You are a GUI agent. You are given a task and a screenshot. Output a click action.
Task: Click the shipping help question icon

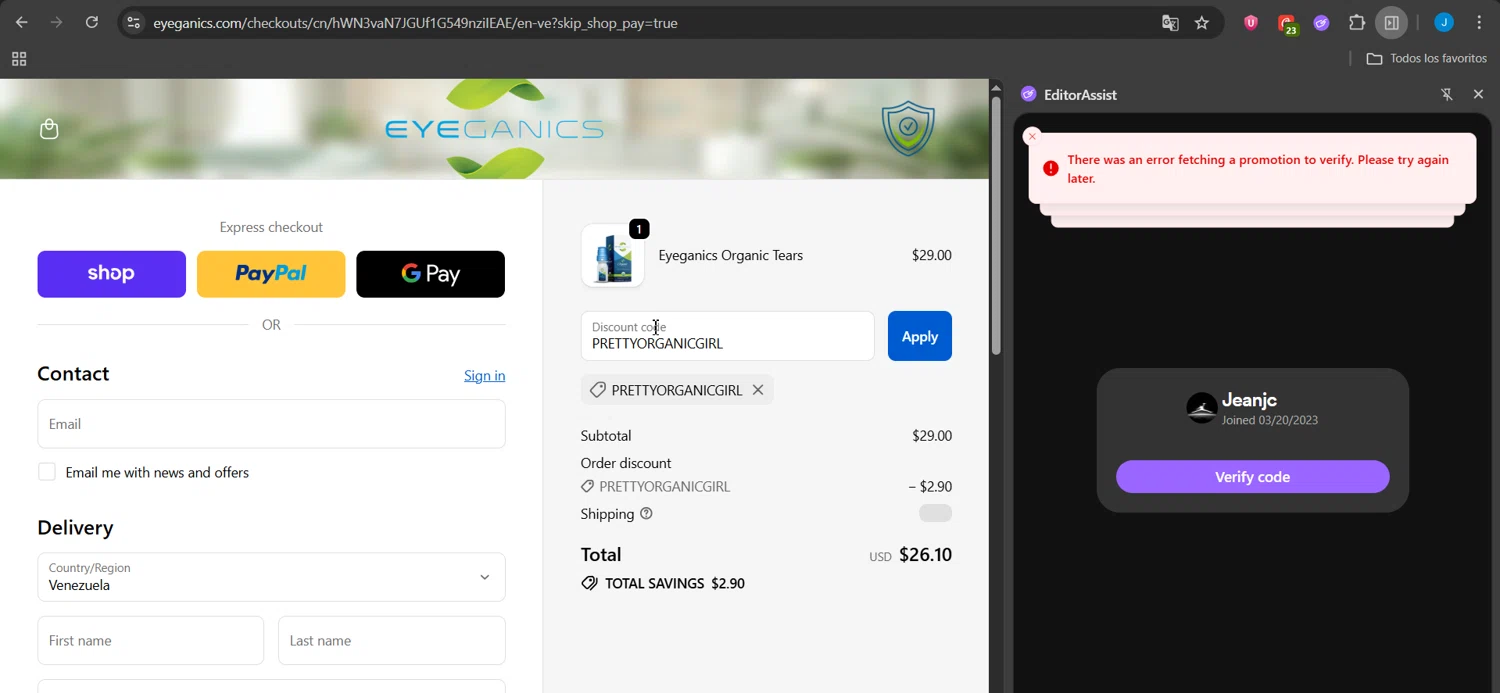[646, 514]
